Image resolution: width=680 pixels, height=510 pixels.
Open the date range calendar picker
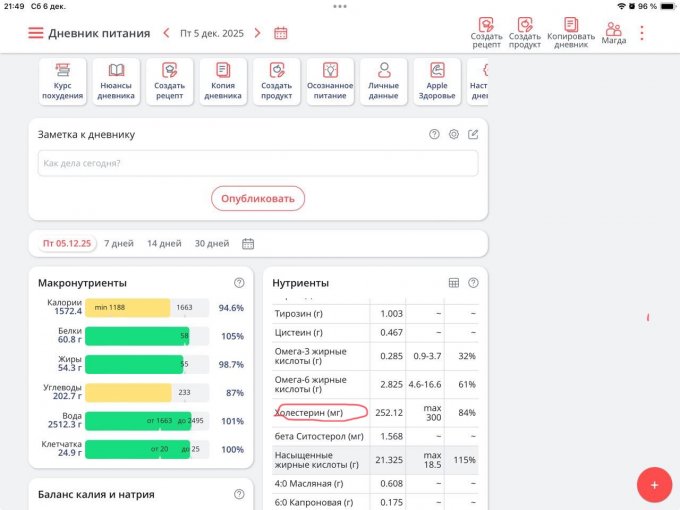click(248, 243)
